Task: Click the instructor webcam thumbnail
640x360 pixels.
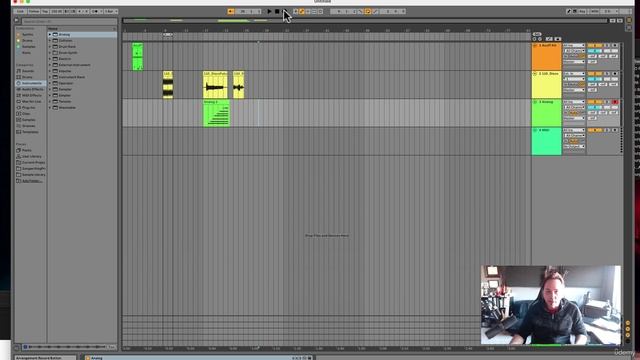Action: click(x=551, y=305)
